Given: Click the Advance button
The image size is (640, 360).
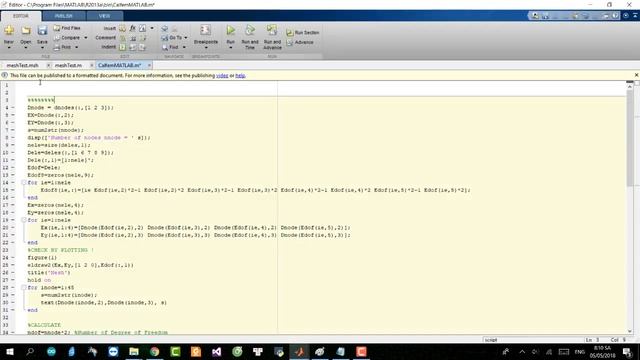Looking at the screenshot, I should (300, 42).
